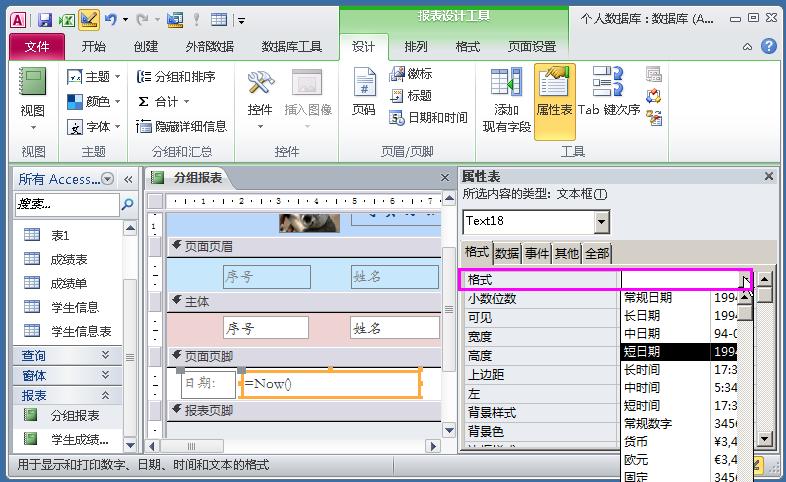This screenshot has width=786, height=482.
Task: Click the Help question mark icon
Action: click(x=768, y=46)
